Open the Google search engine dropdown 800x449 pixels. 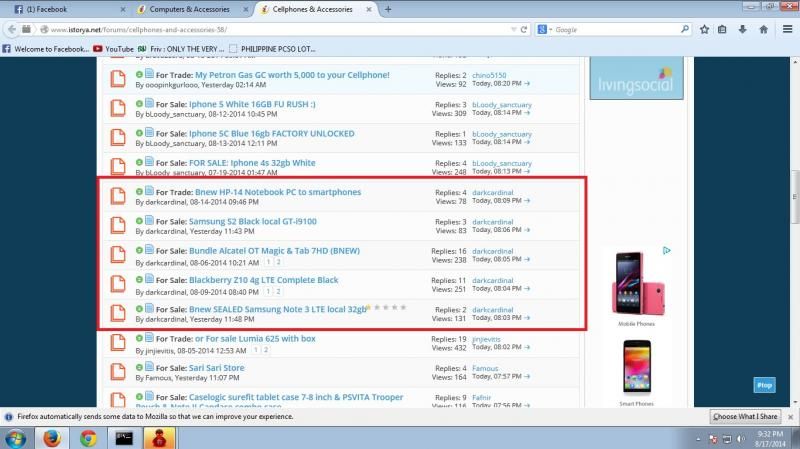click(x=544, y=30)
